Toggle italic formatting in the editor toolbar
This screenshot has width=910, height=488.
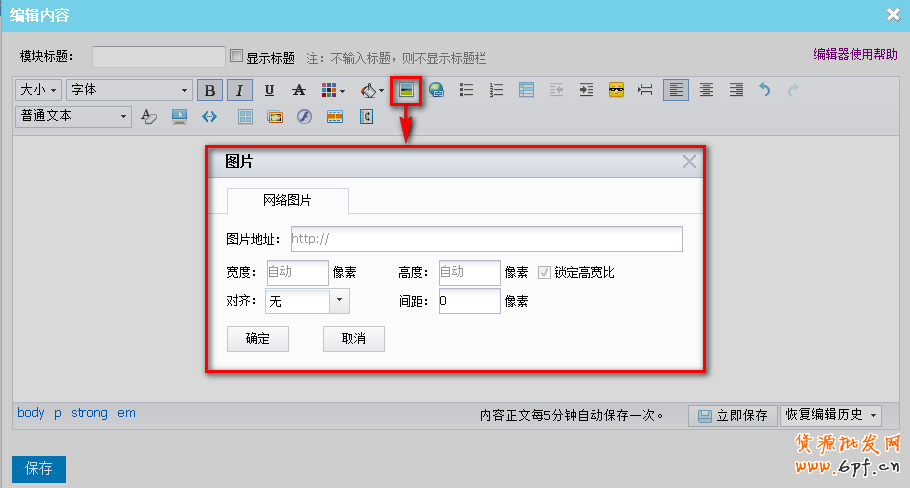[x=239, y=90]
